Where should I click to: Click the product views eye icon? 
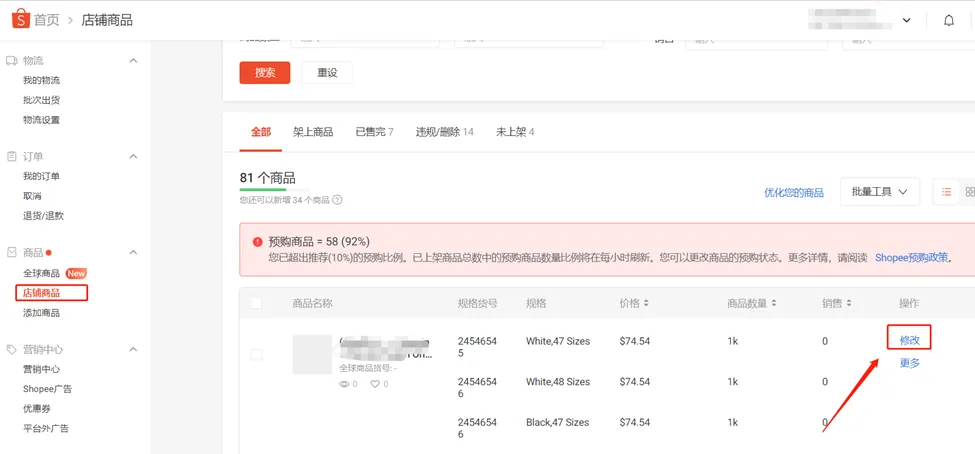pos(344,384)
